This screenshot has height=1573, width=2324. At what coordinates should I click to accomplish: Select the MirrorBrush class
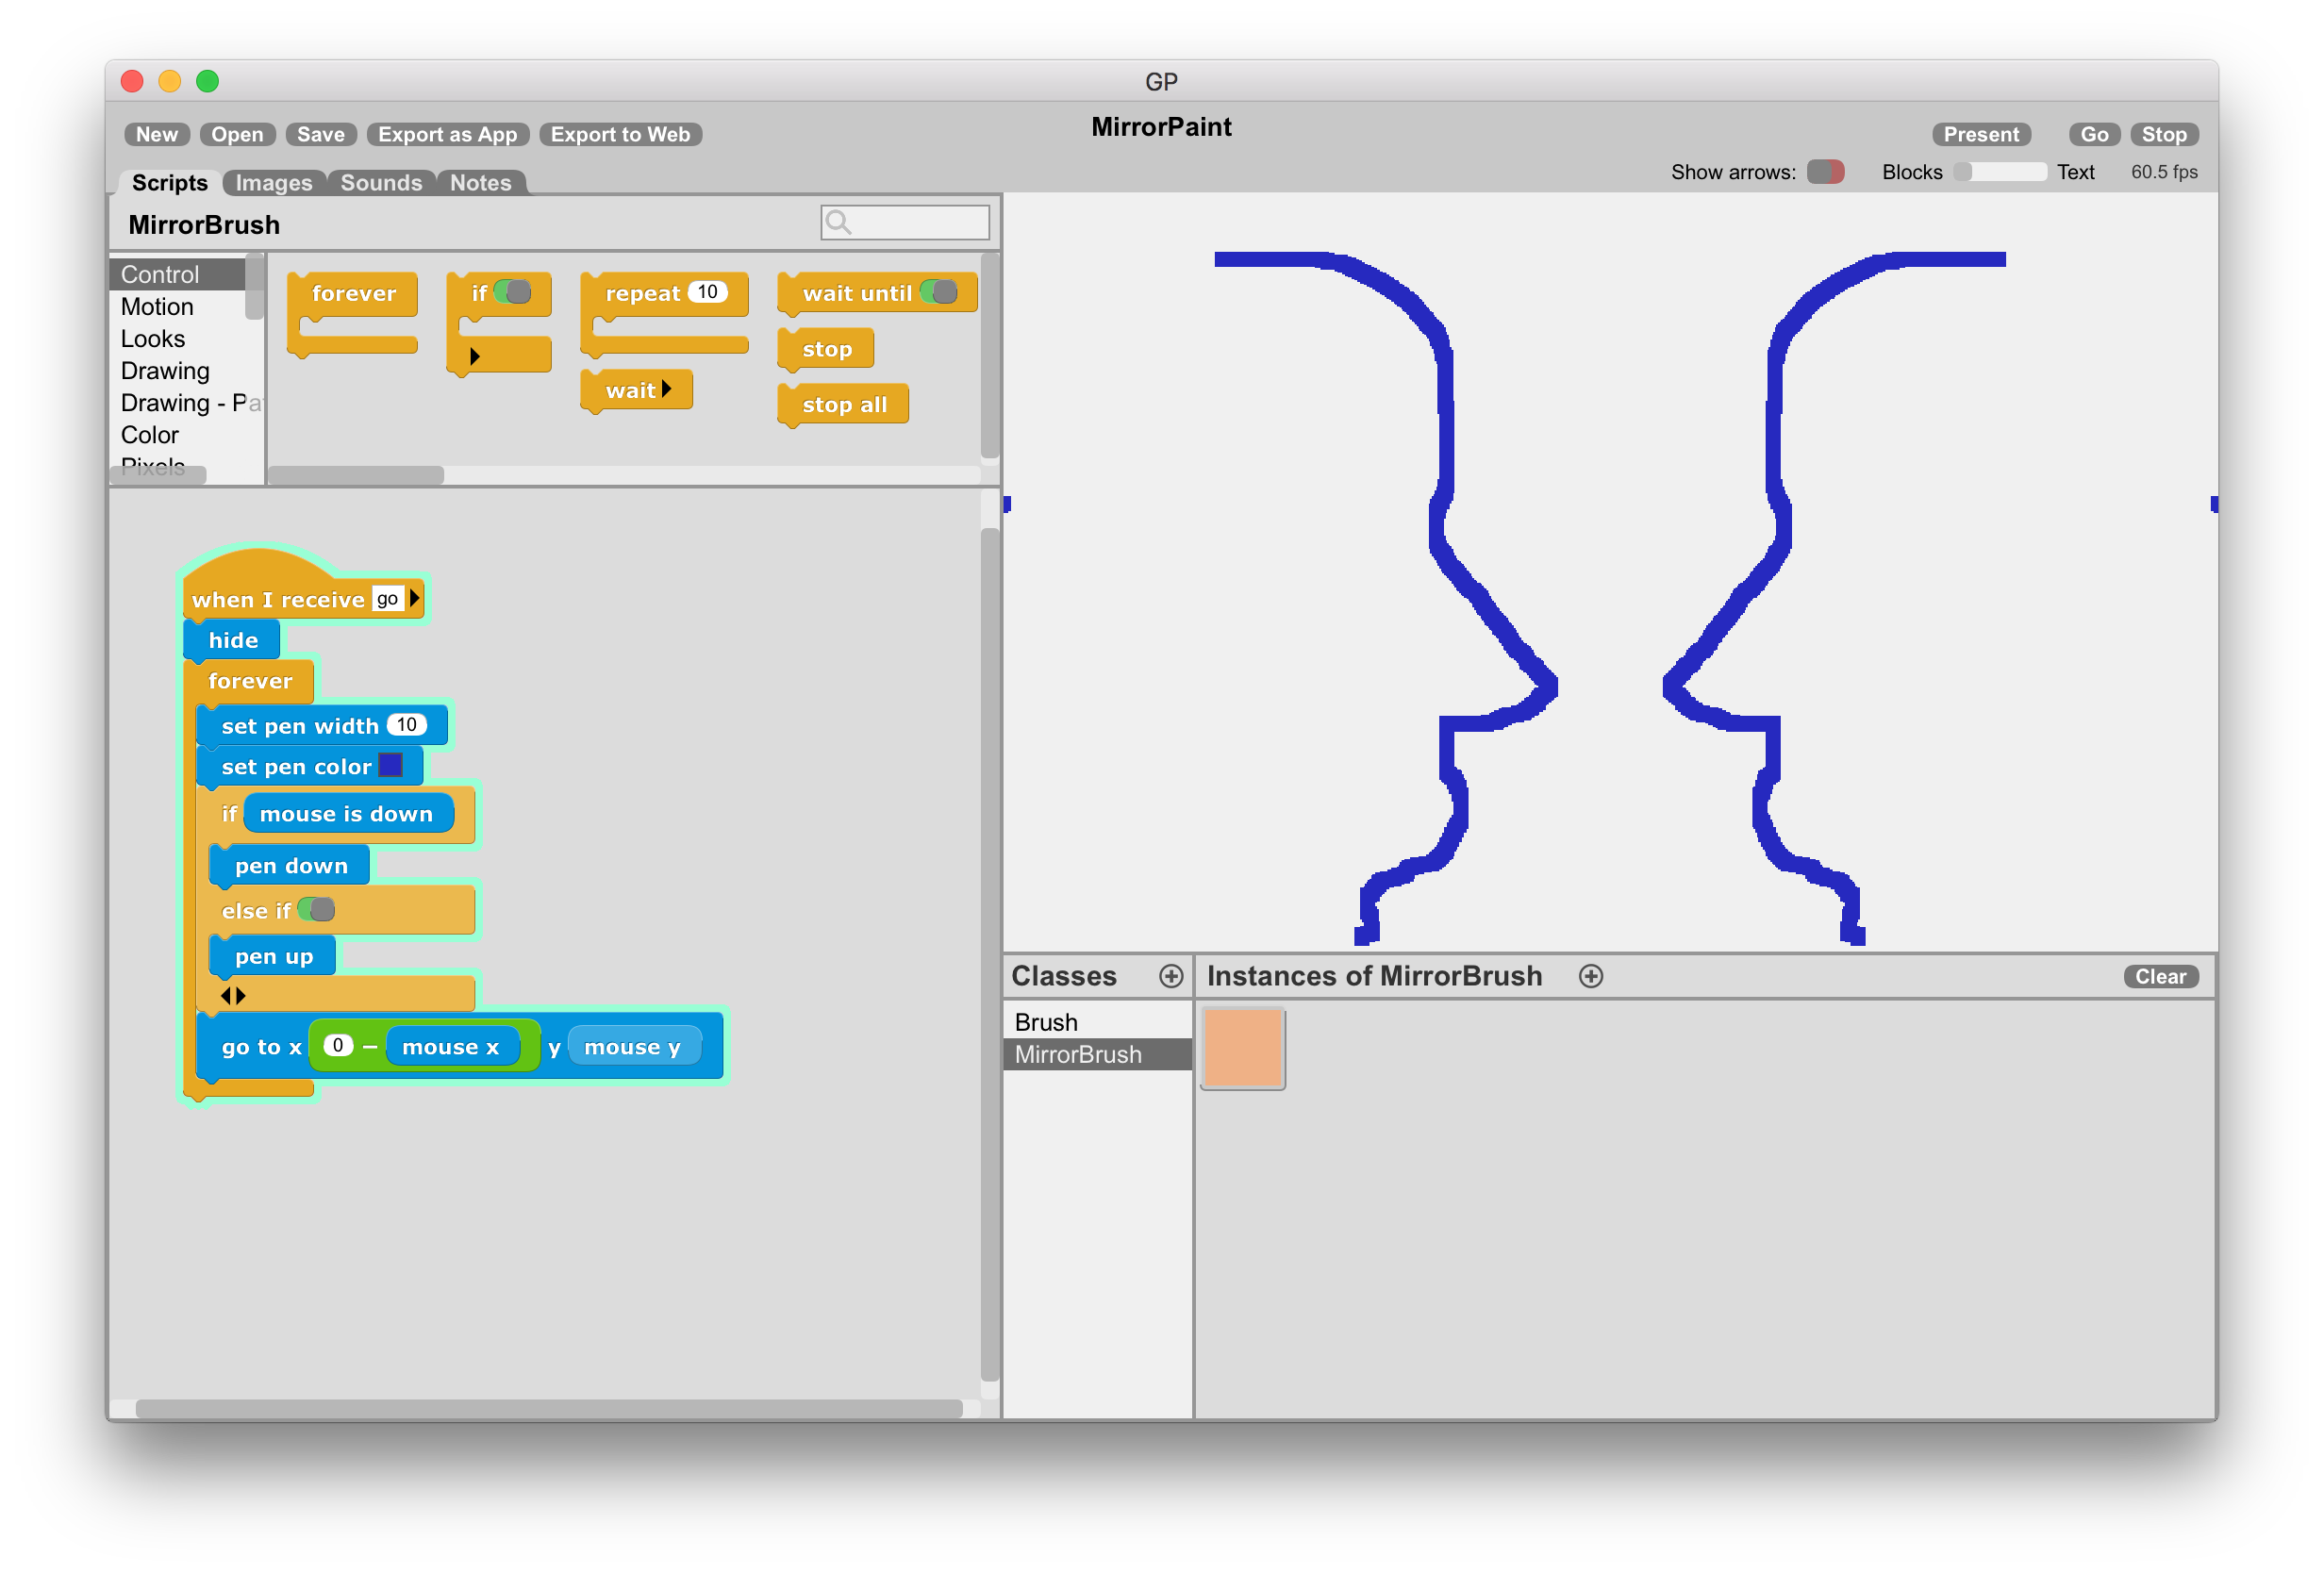1097,1053
